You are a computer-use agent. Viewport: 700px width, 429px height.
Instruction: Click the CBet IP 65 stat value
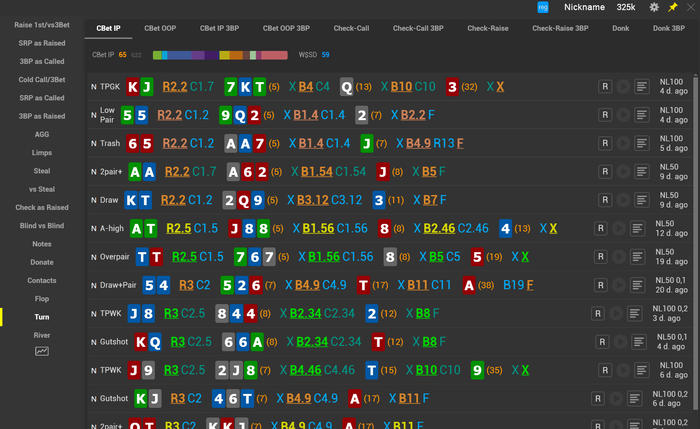click(122, 55)
